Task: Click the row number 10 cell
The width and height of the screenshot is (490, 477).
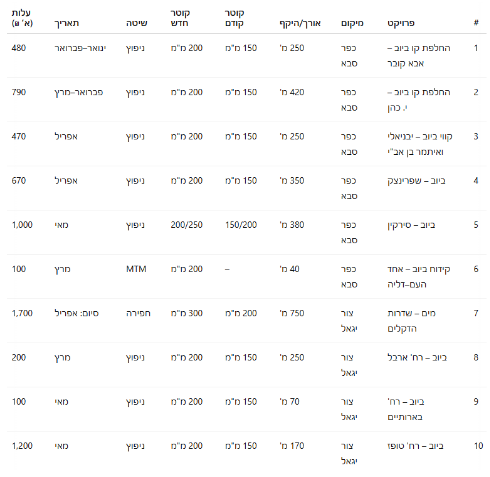Action: 478,446
